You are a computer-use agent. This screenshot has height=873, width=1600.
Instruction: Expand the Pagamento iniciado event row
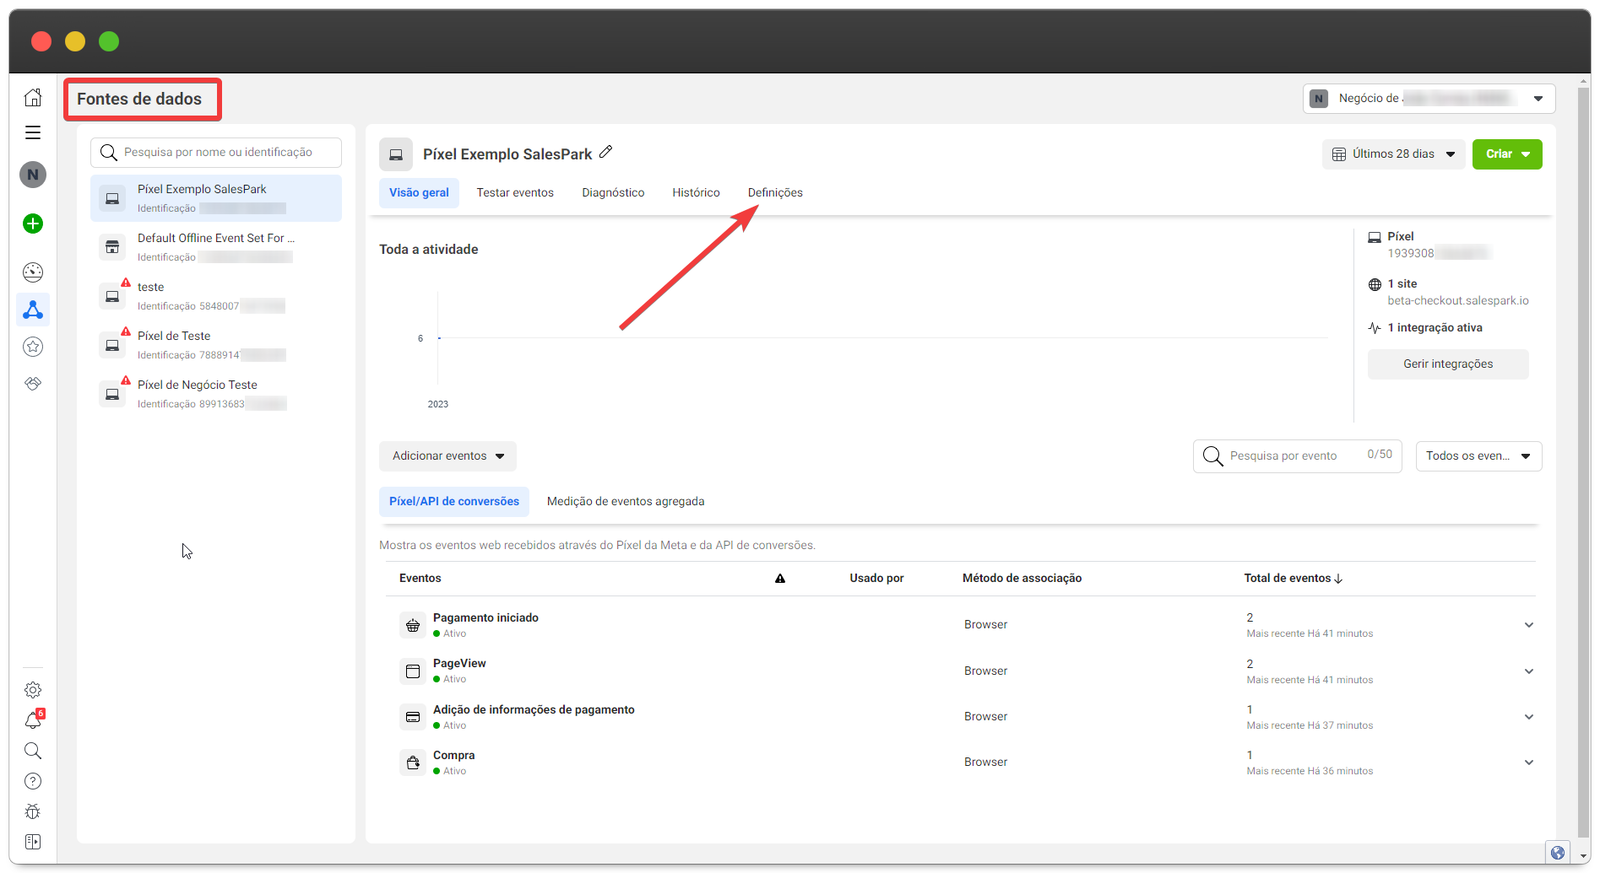tap(1528, 625)
